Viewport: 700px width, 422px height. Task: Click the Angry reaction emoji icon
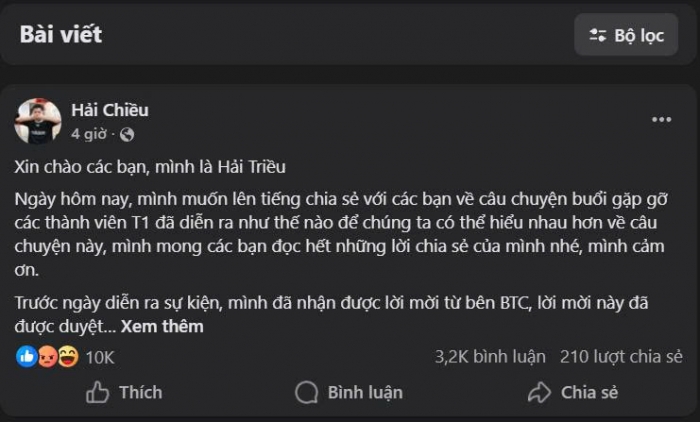[x=47, y=357]
